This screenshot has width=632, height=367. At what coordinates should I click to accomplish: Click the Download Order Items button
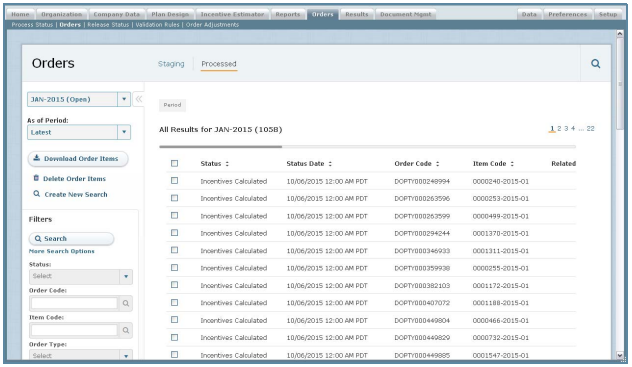tap(78, 159)
